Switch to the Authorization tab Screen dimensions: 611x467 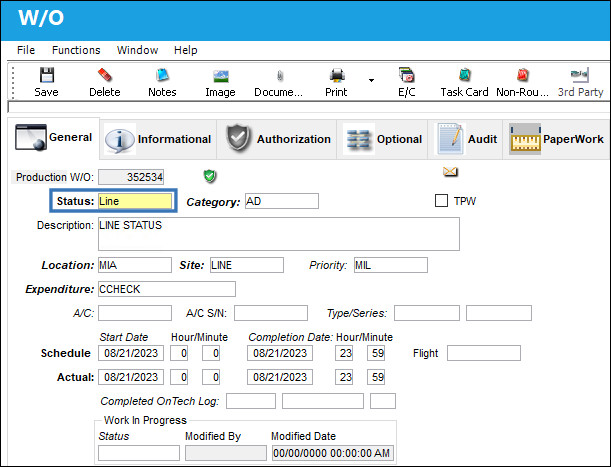[x=277, y=139]
